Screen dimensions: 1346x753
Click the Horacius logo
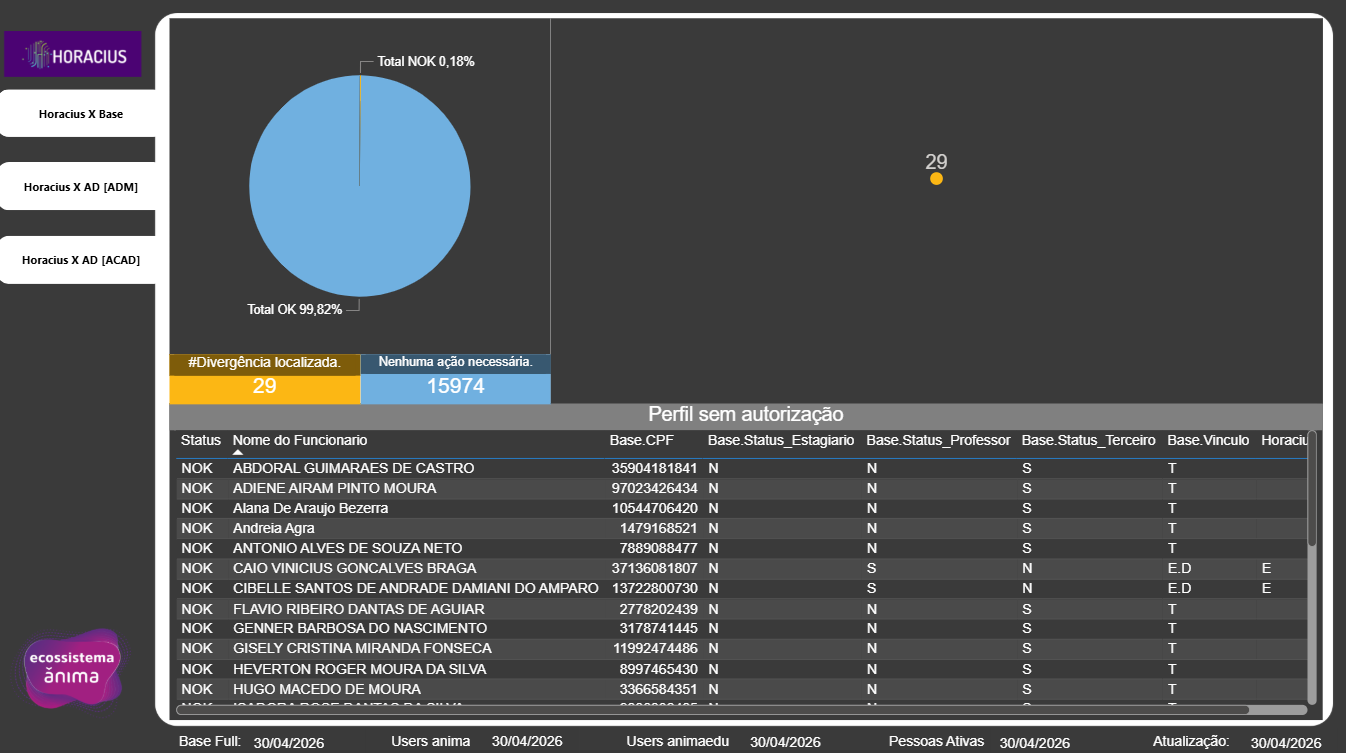click(x=73, y=54)
